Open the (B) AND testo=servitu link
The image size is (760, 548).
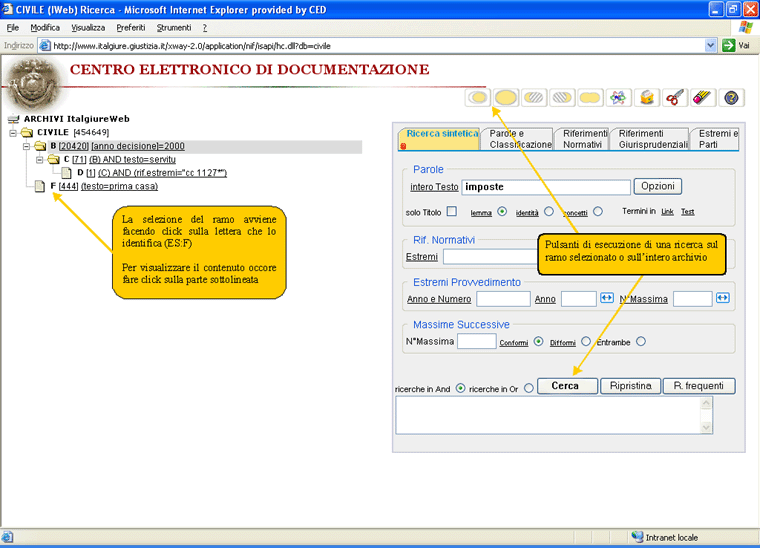[132, 159]
